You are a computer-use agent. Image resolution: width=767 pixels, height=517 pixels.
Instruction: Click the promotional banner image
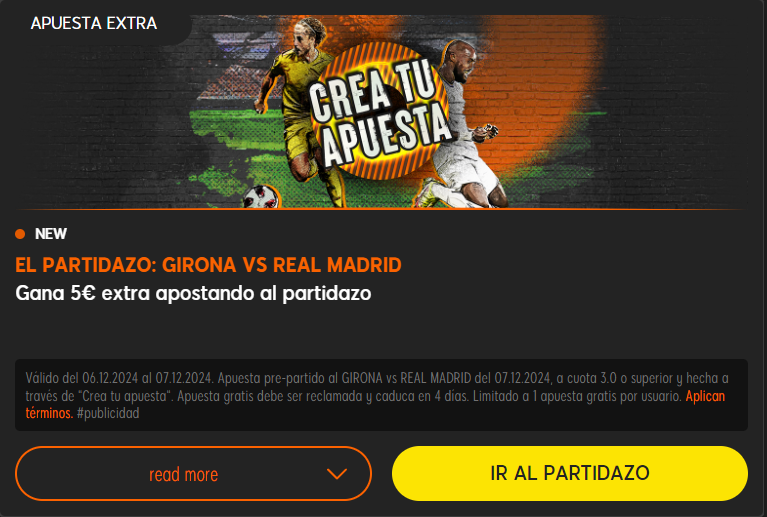(x=382, y=112)
